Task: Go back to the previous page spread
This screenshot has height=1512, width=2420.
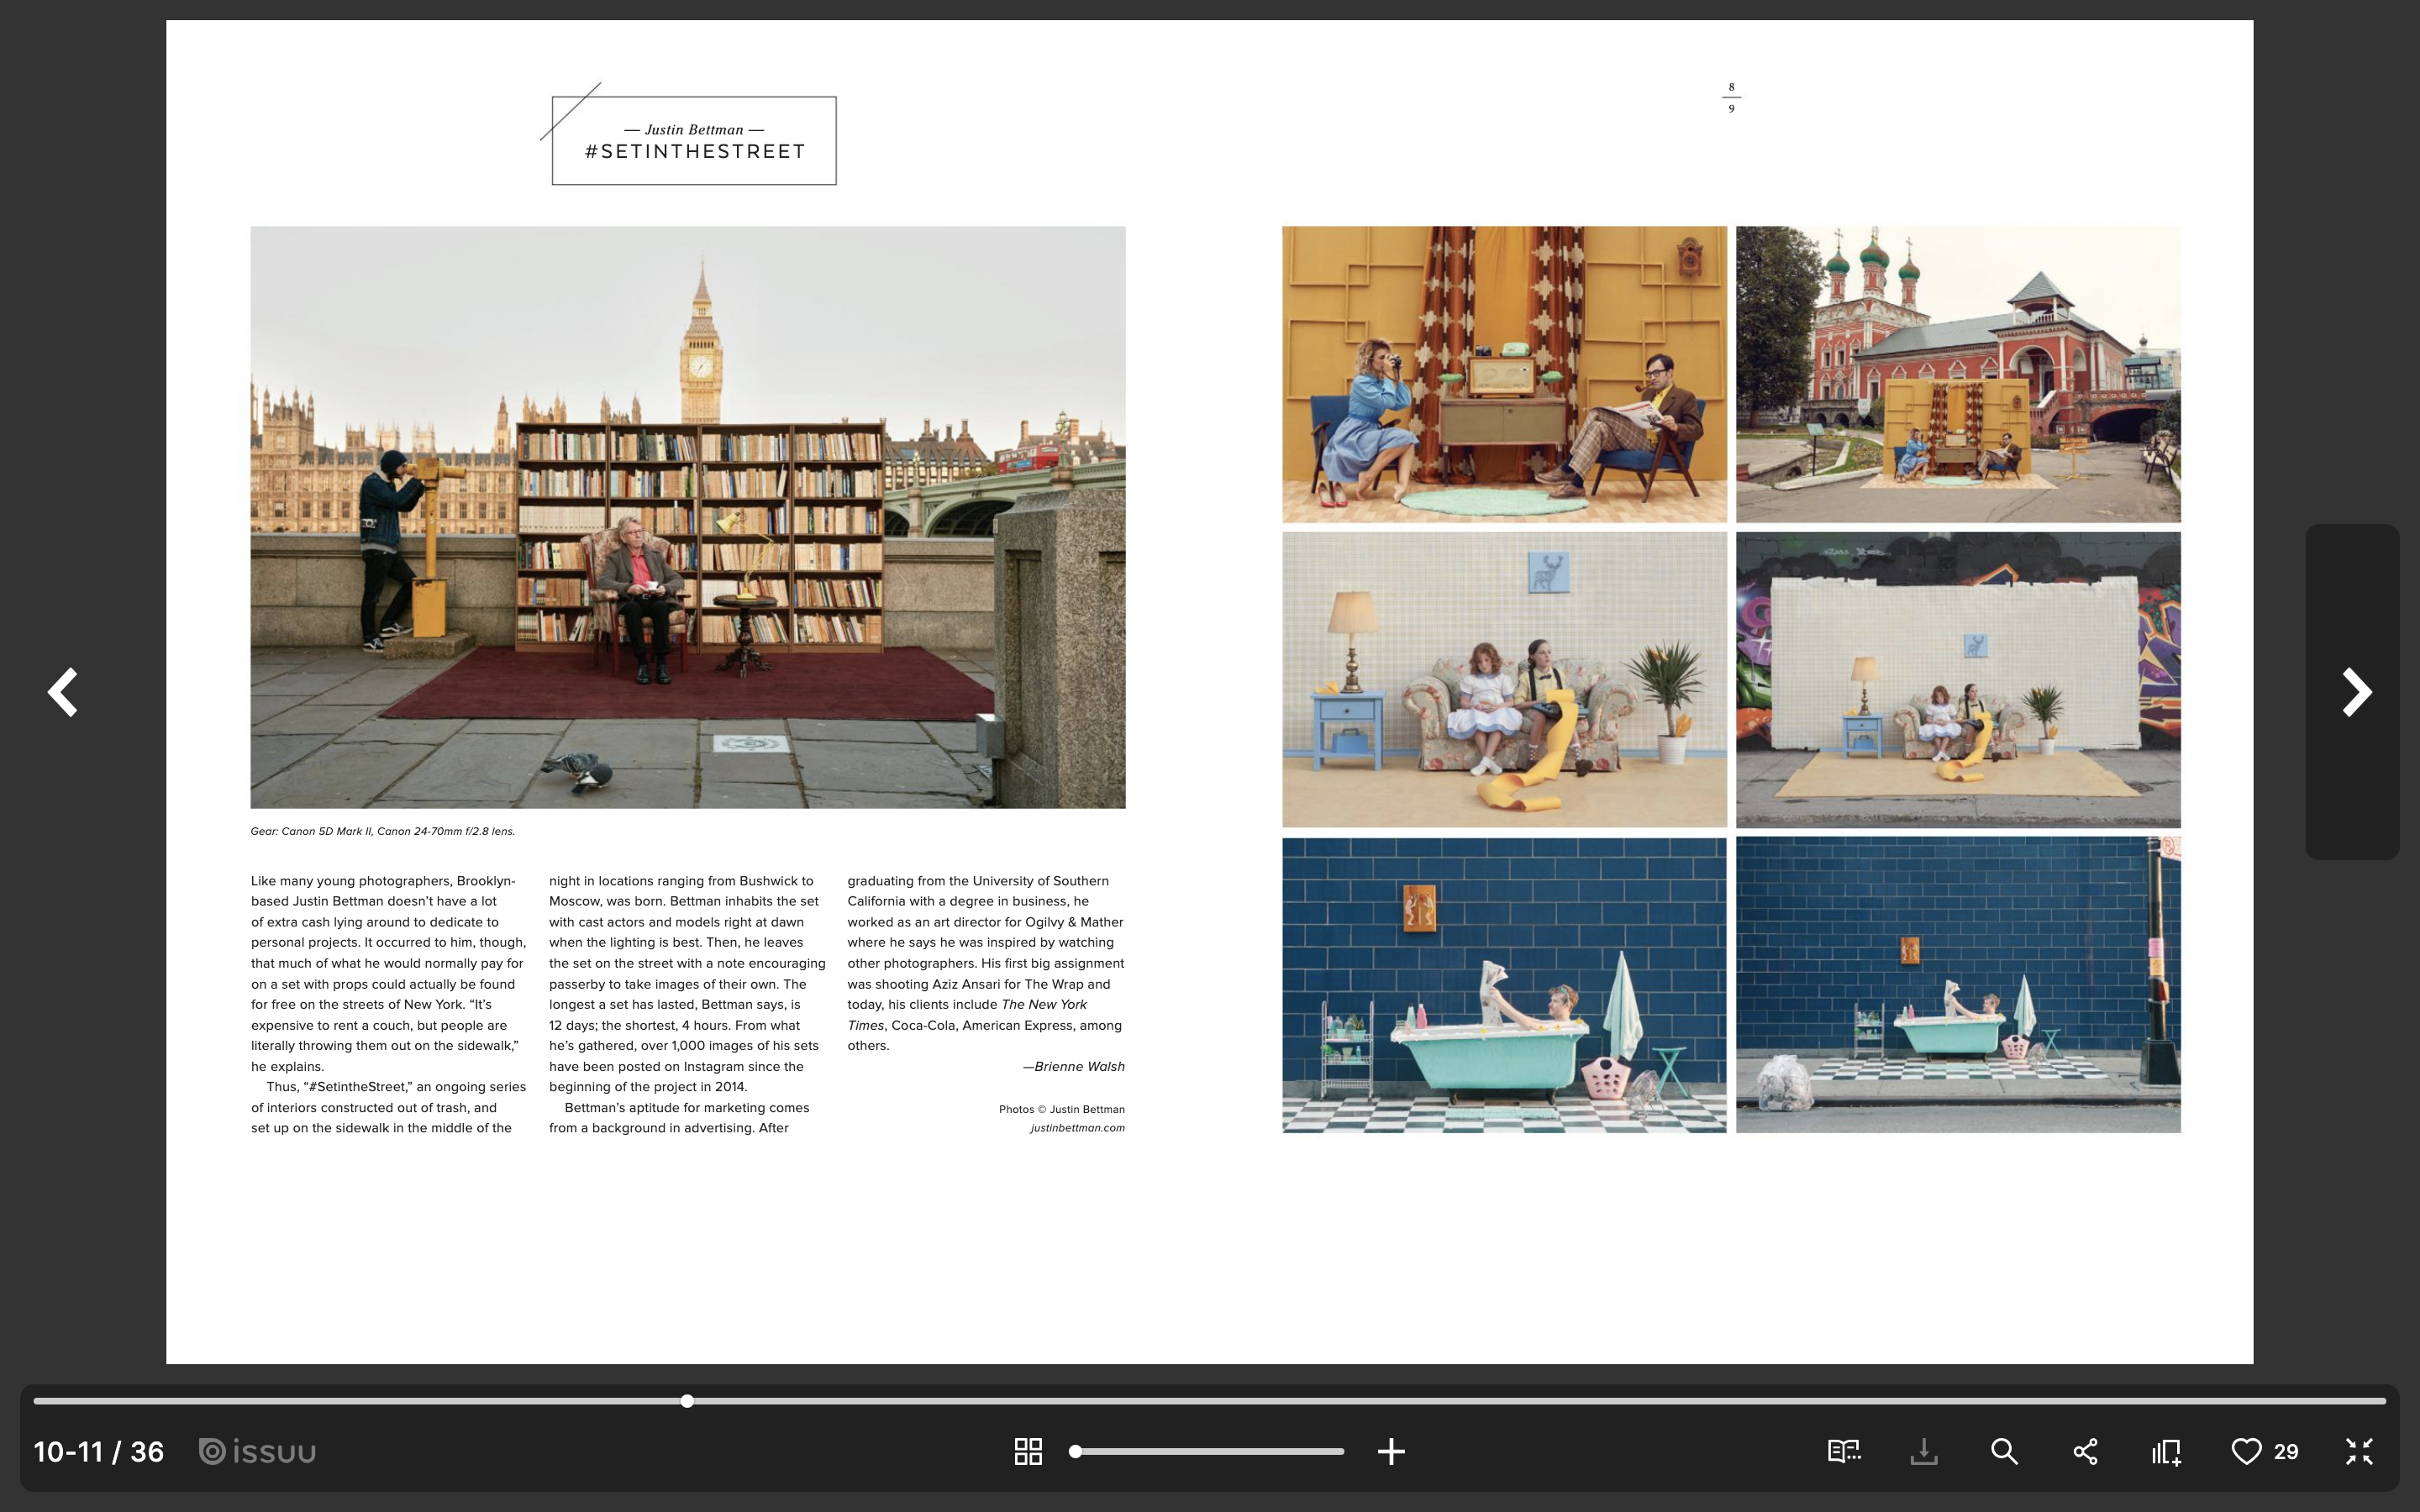Action: pyautogui.click(x=63, y=692)
